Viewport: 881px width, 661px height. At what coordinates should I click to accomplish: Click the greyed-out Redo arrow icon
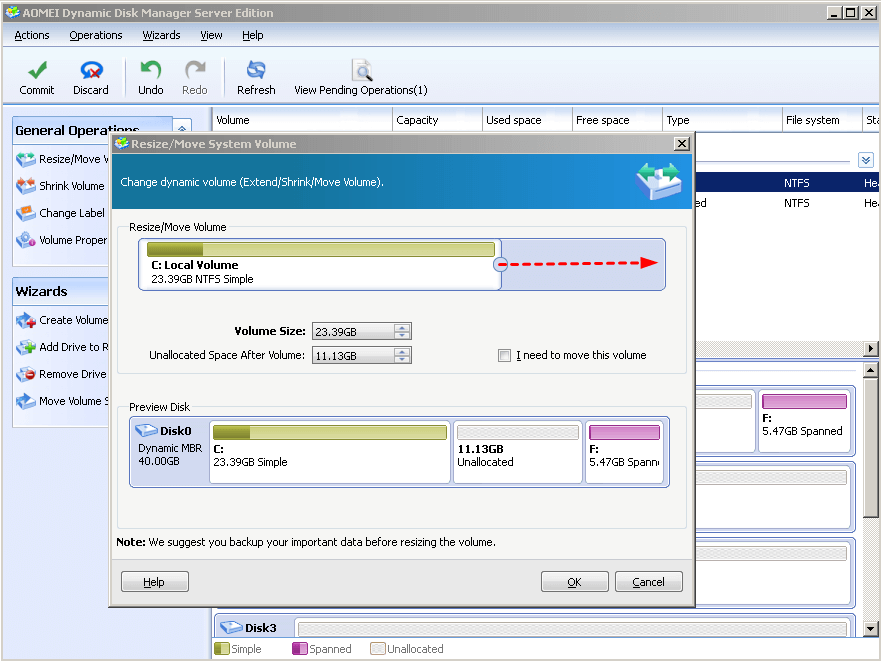click(195, 70)
